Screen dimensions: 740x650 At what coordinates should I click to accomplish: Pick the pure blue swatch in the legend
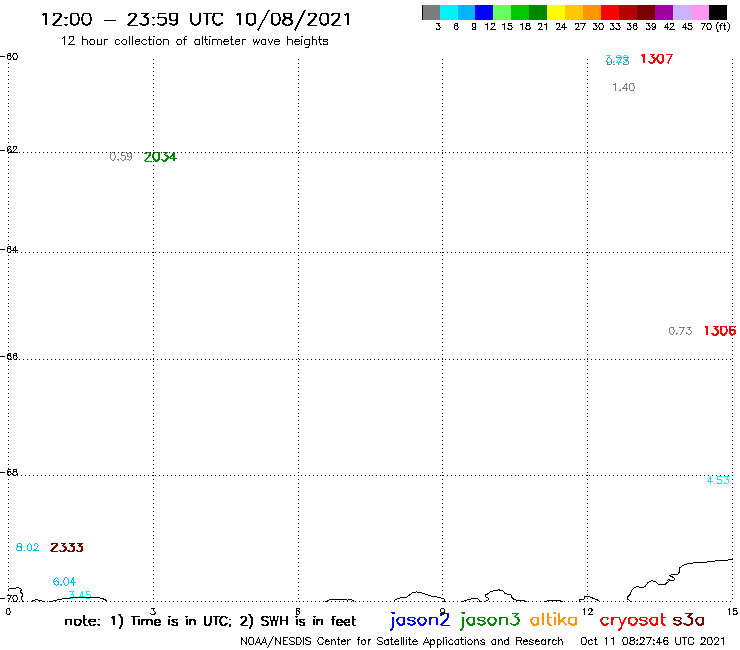(x=484, y=12)
